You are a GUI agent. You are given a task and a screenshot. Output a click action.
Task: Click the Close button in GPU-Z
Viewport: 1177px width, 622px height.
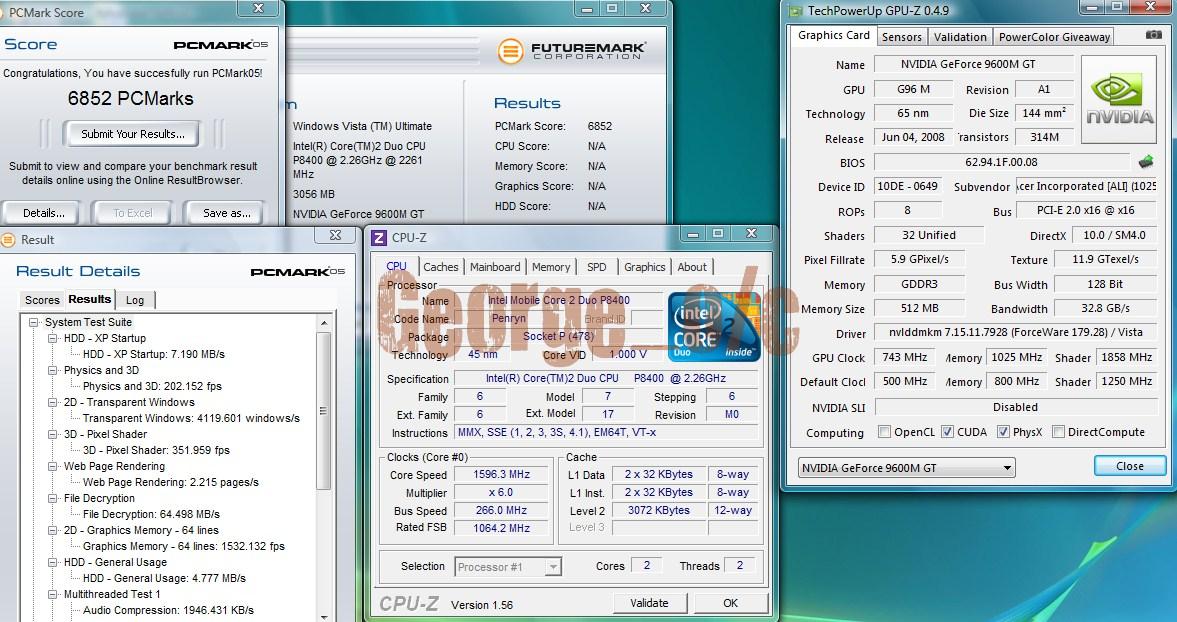click(x=1130, y=466)
